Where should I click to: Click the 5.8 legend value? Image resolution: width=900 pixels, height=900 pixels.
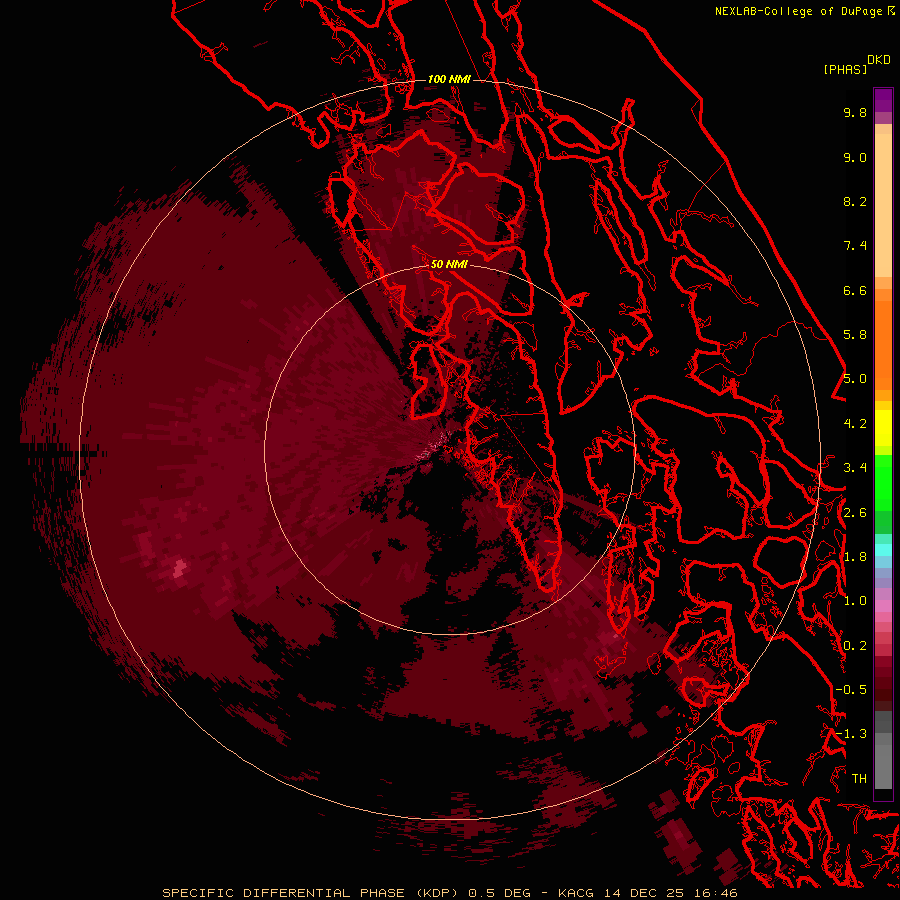(855, 335)
